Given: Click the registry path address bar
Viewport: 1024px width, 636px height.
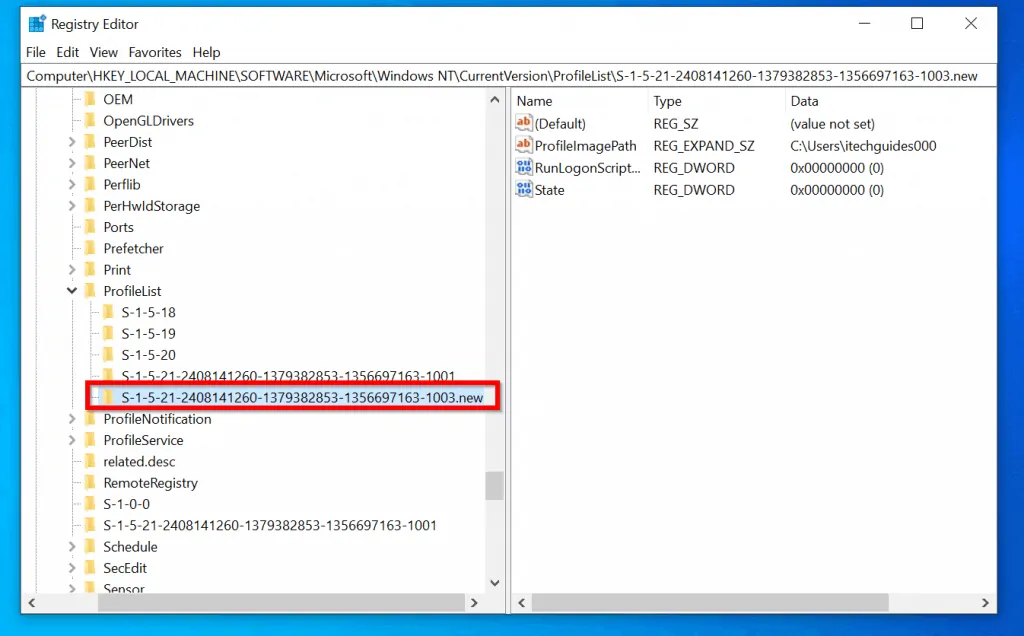Looking at the screenshot, I should [502, 76].
